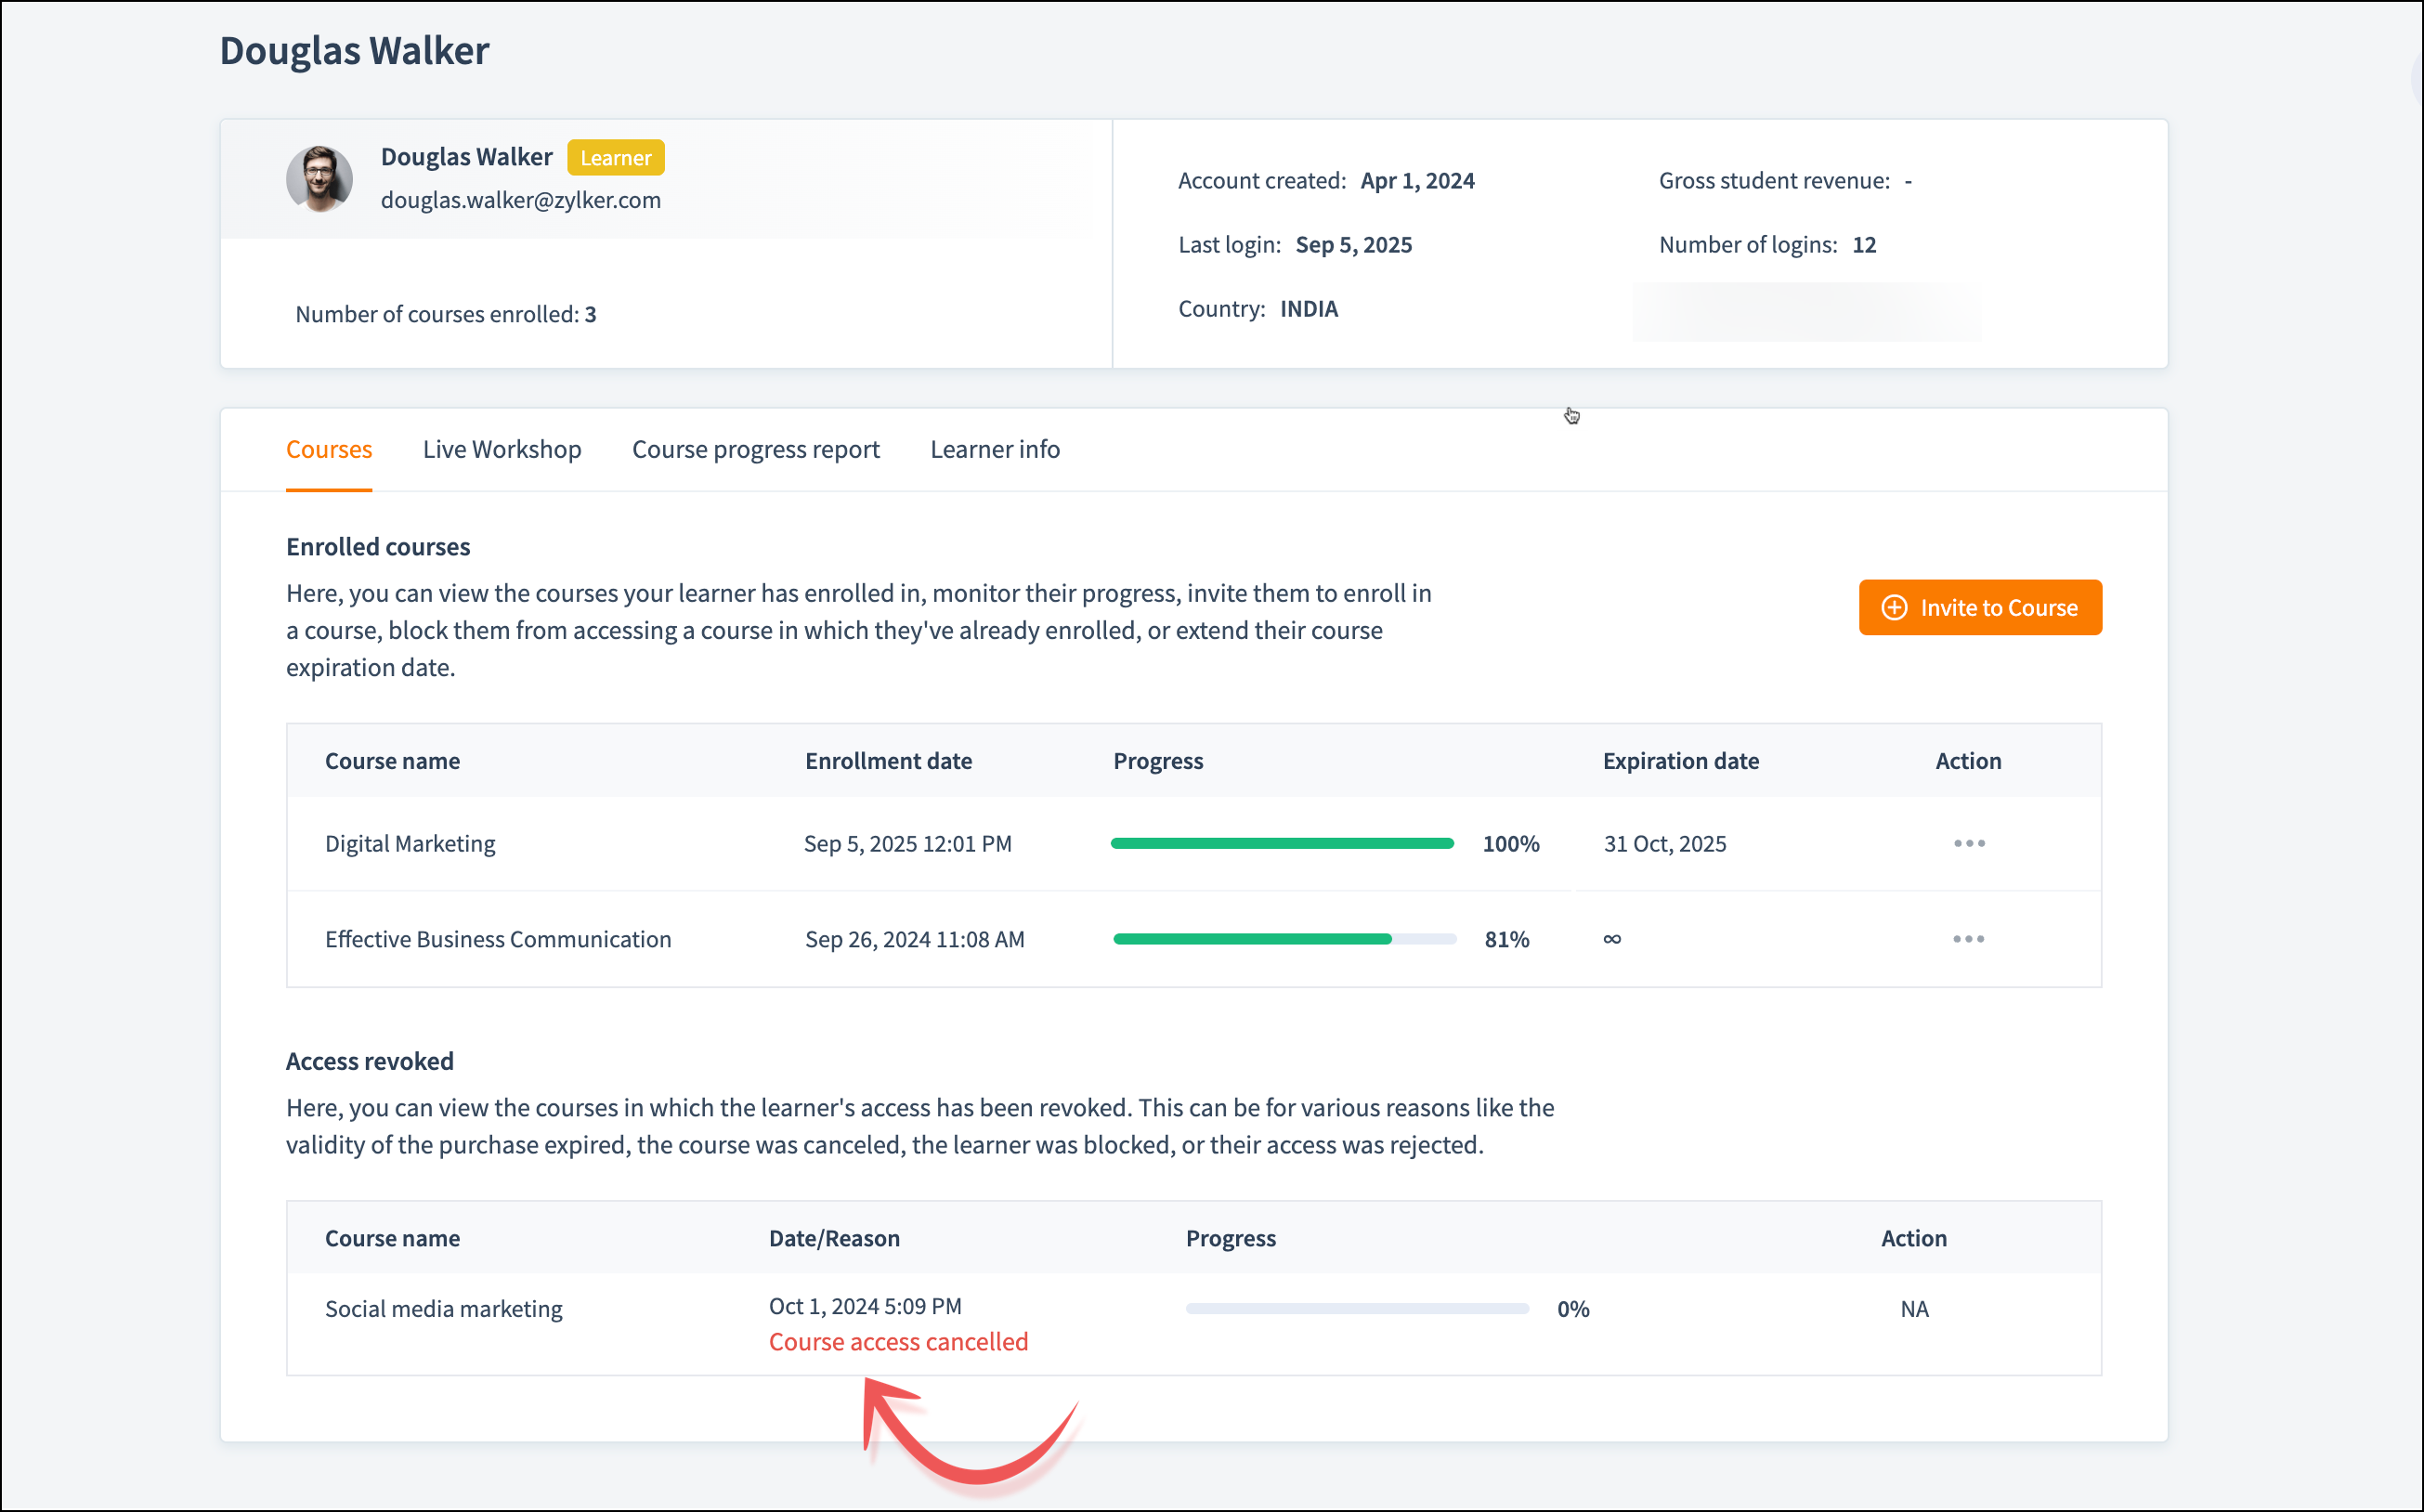Go to the Learner info tab

point(994,449)
